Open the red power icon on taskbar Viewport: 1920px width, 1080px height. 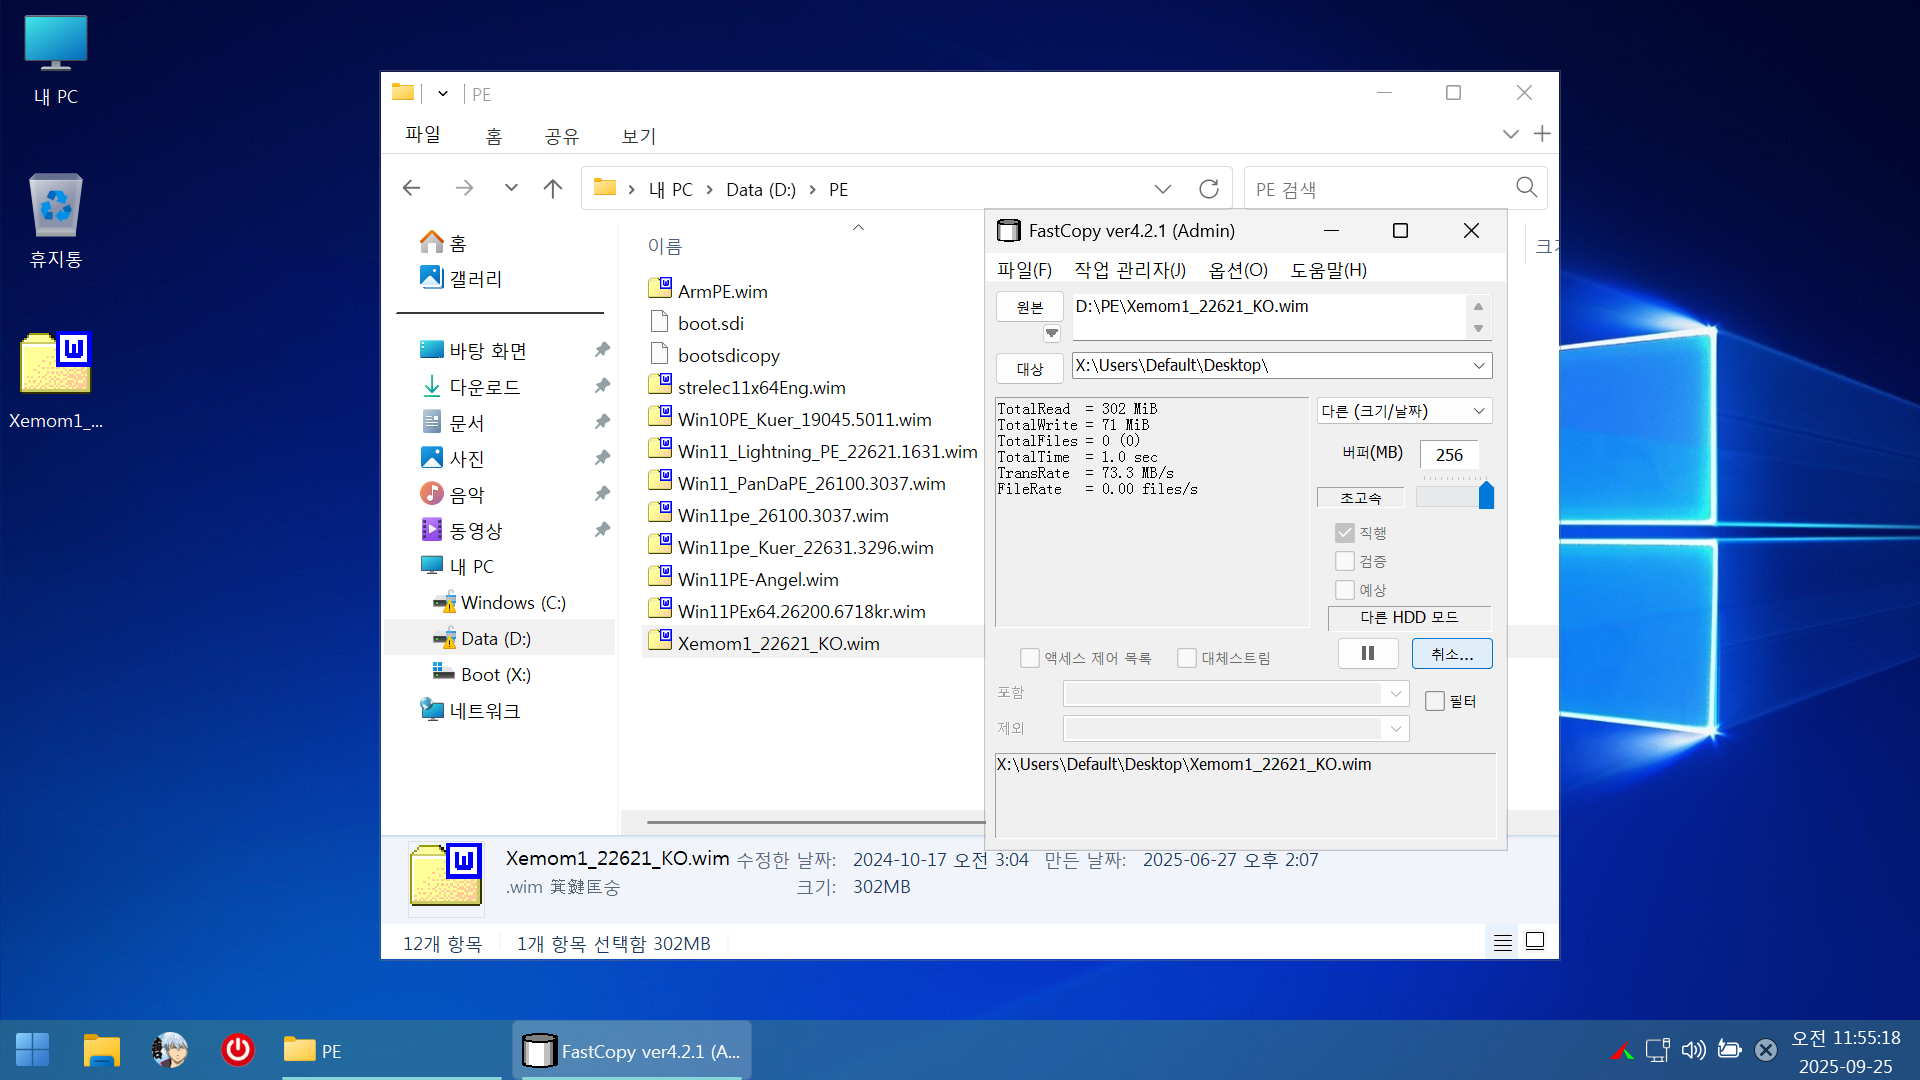tap(237, 1050)
